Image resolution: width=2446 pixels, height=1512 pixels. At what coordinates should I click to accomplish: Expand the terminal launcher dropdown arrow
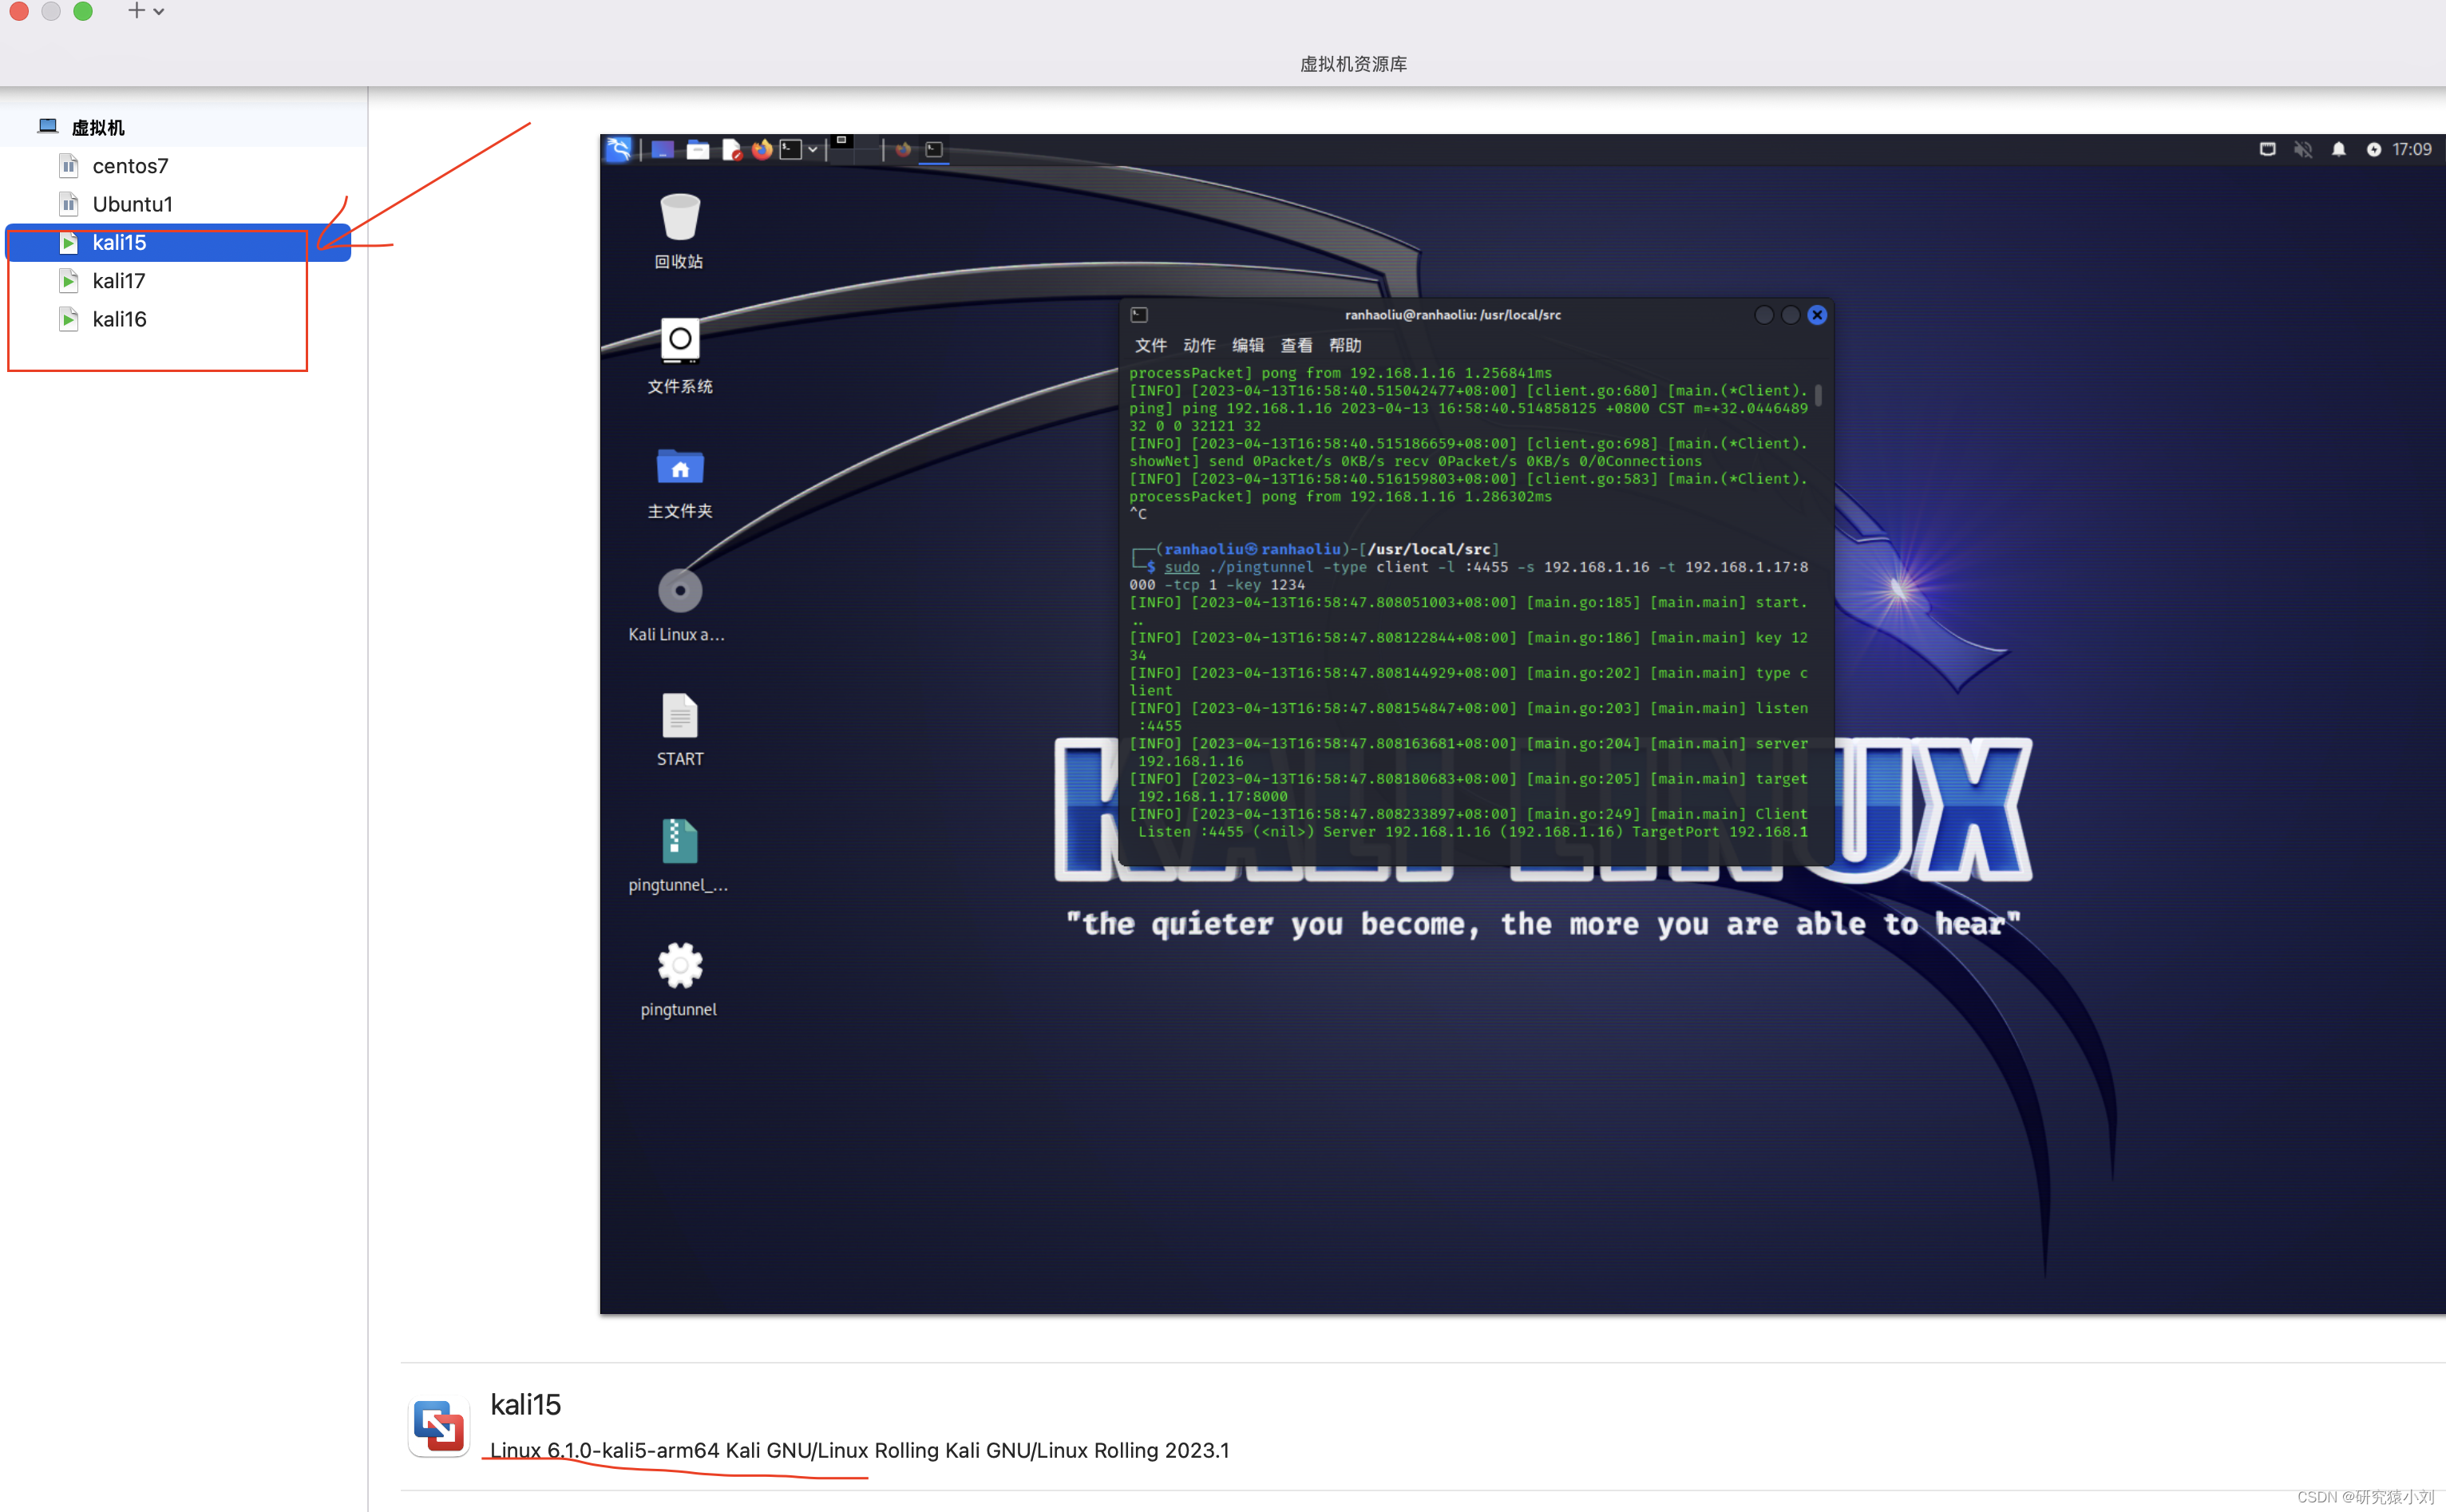[813, 150]
